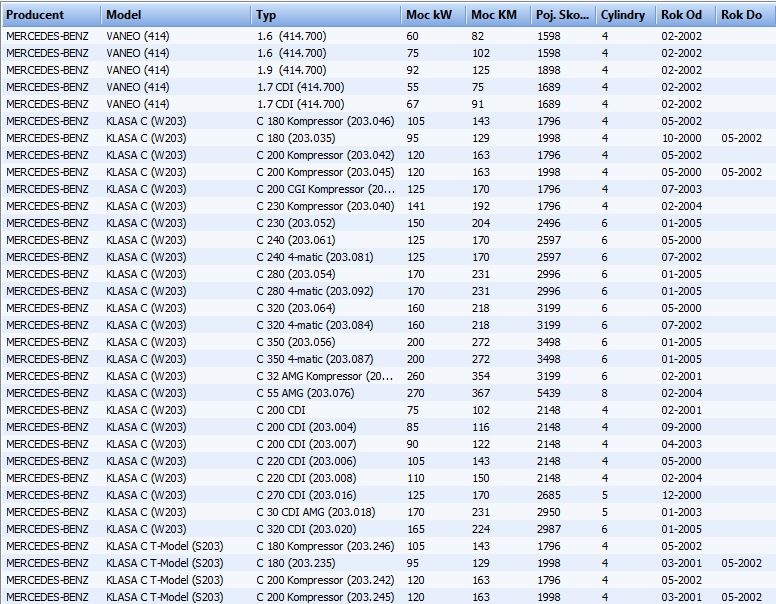The image size is (776, 604).
Task: Click the Rok Od value 10-2000
Action: [x=681, y=138]
